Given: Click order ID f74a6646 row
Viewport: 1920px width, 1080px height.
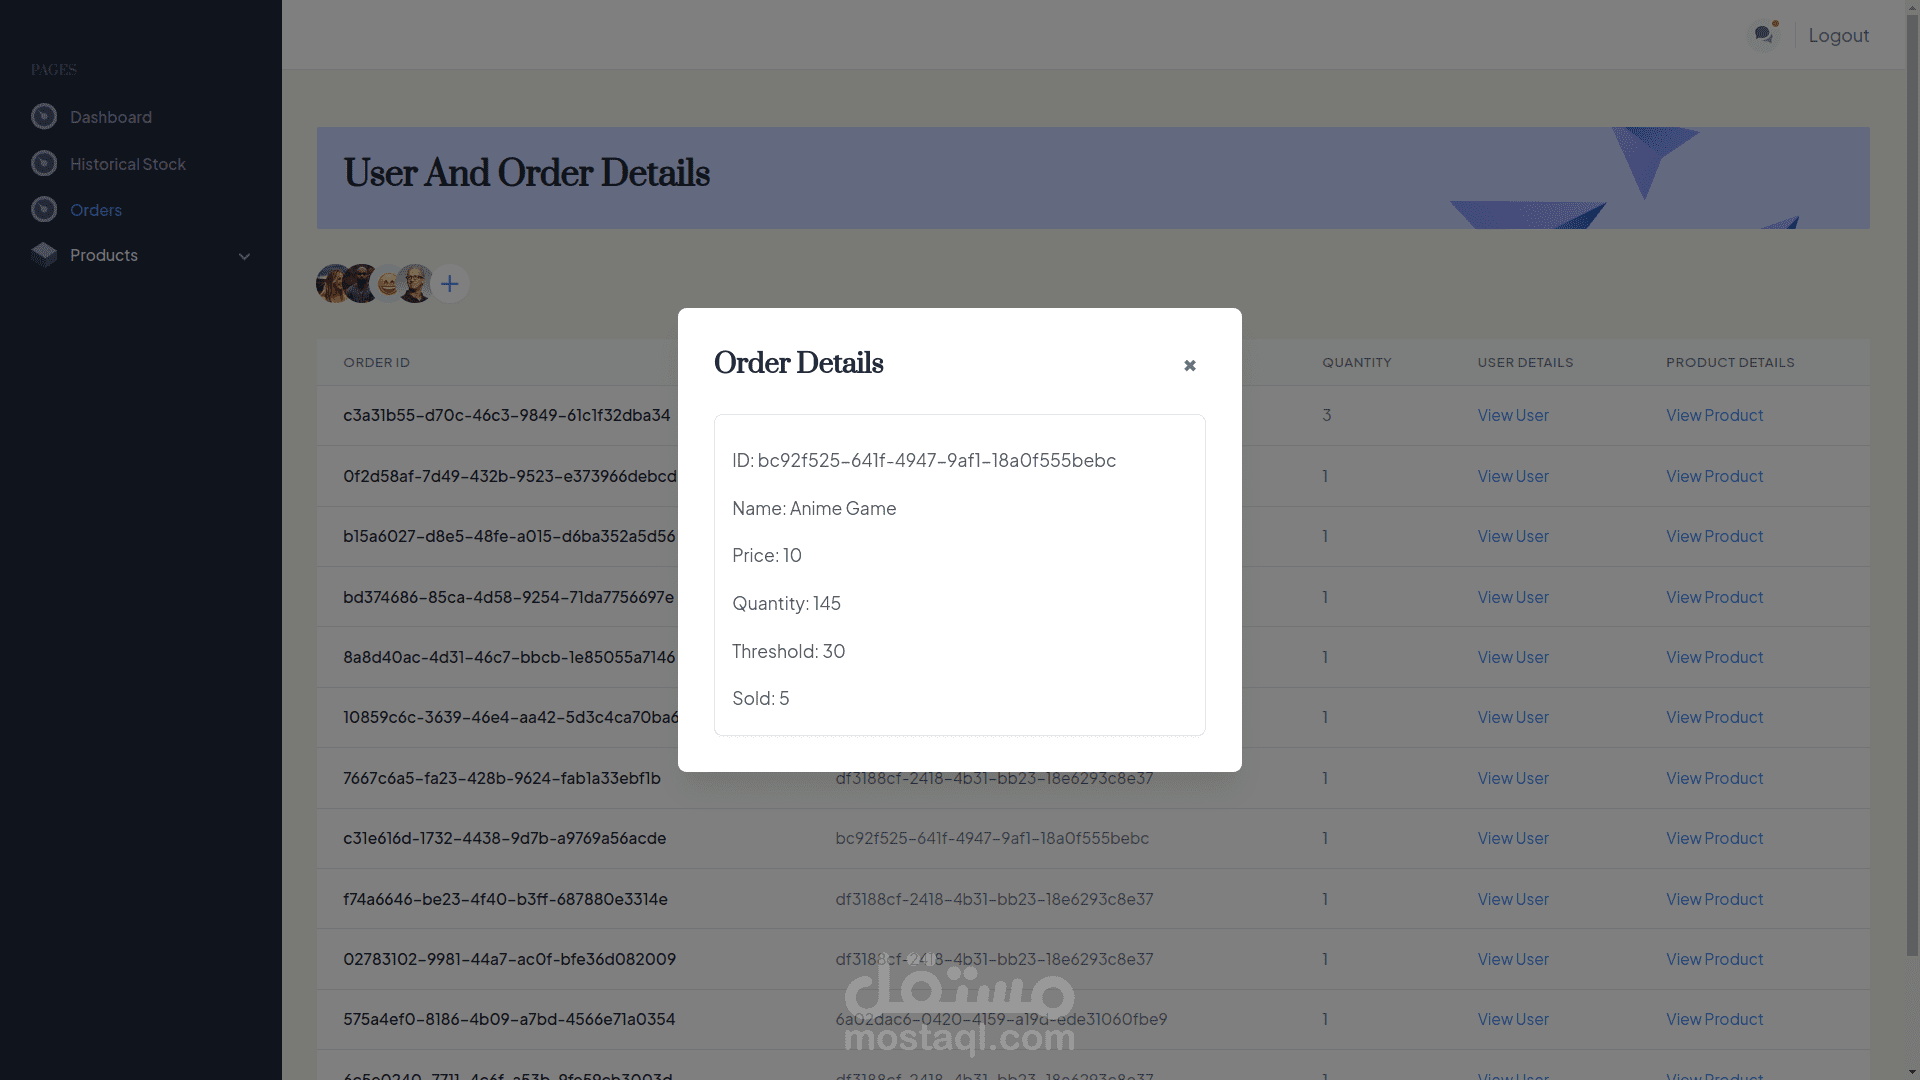Looking at the screenshot, I should click(x=505, y=899).
